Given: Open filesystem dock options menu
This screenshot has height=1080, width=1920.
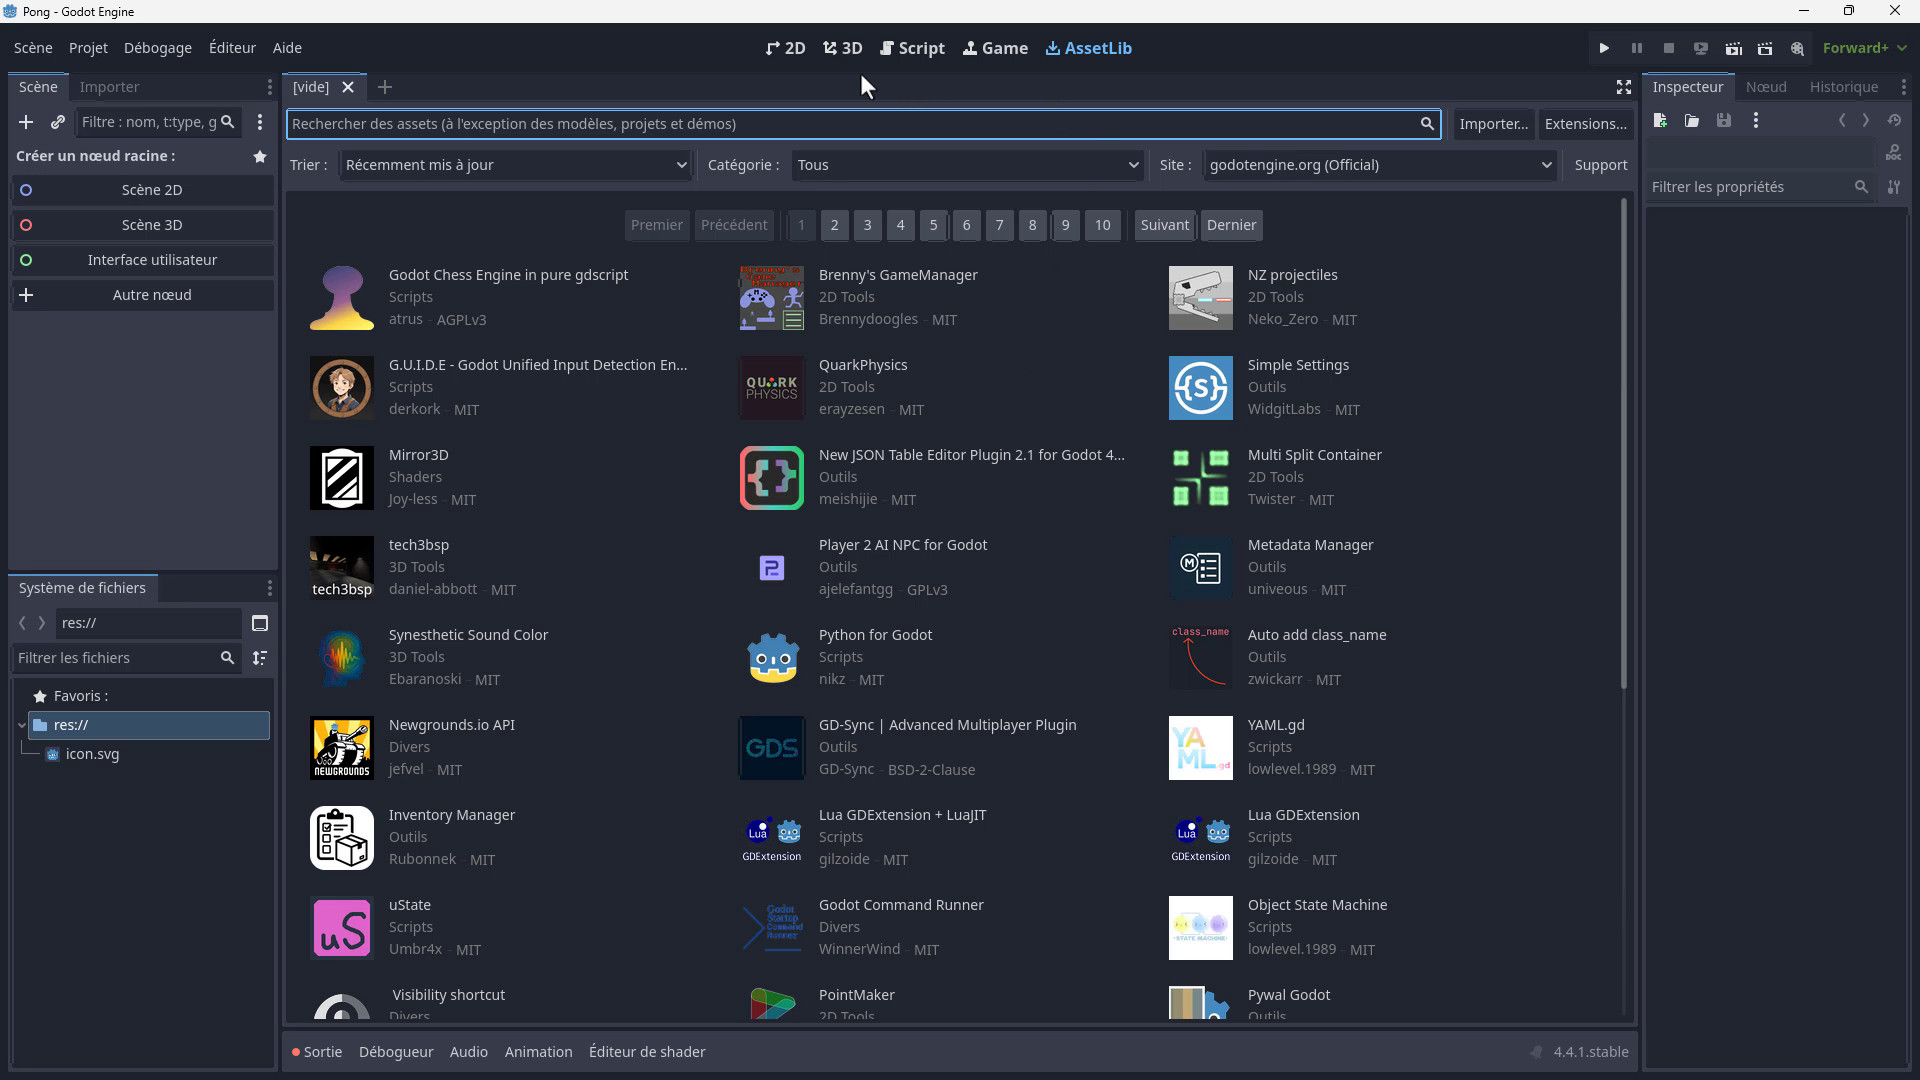Looking at the screenshot, I should coord(269,588).
